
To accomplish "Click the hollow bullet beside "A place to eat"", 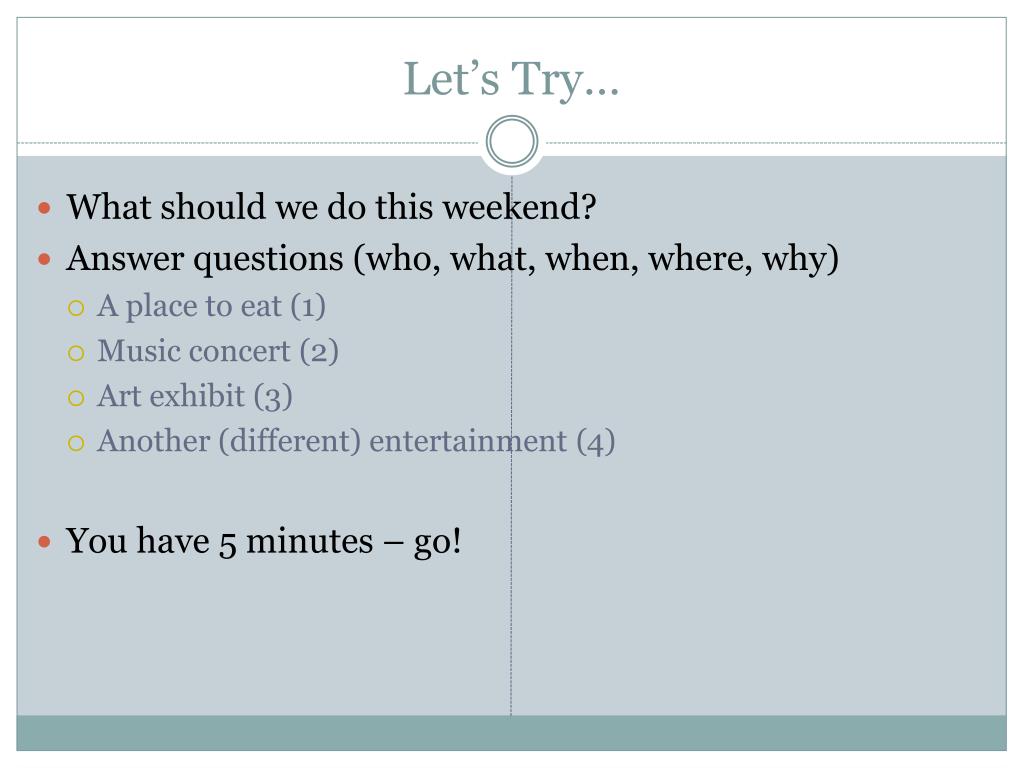I will [76, 308].
